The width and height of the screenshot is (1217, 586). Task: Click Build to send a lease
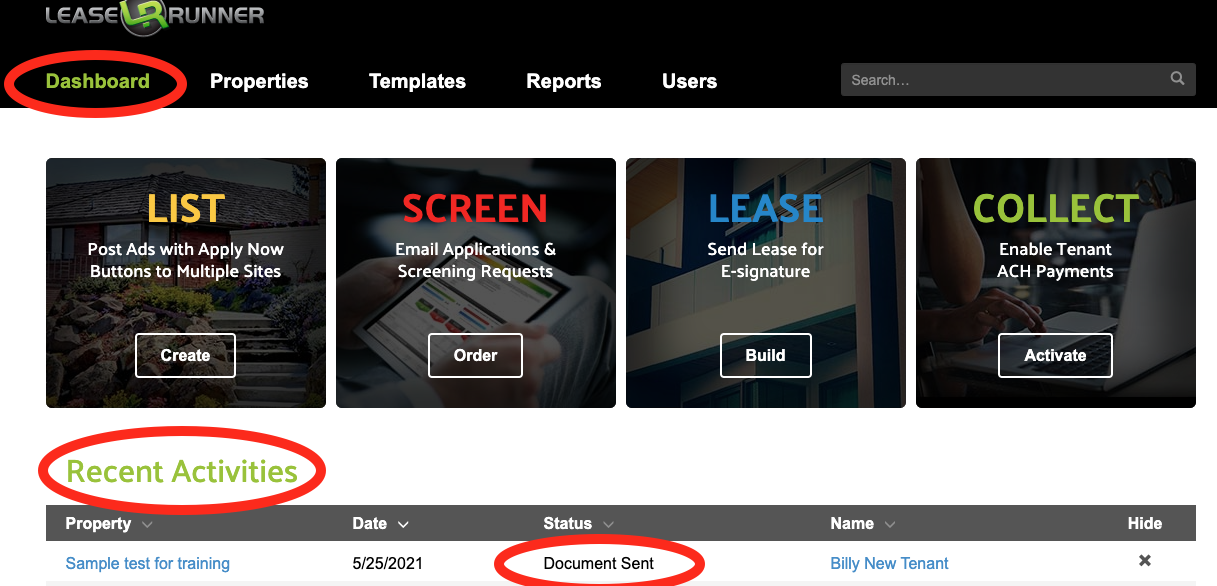coord(765,355)
